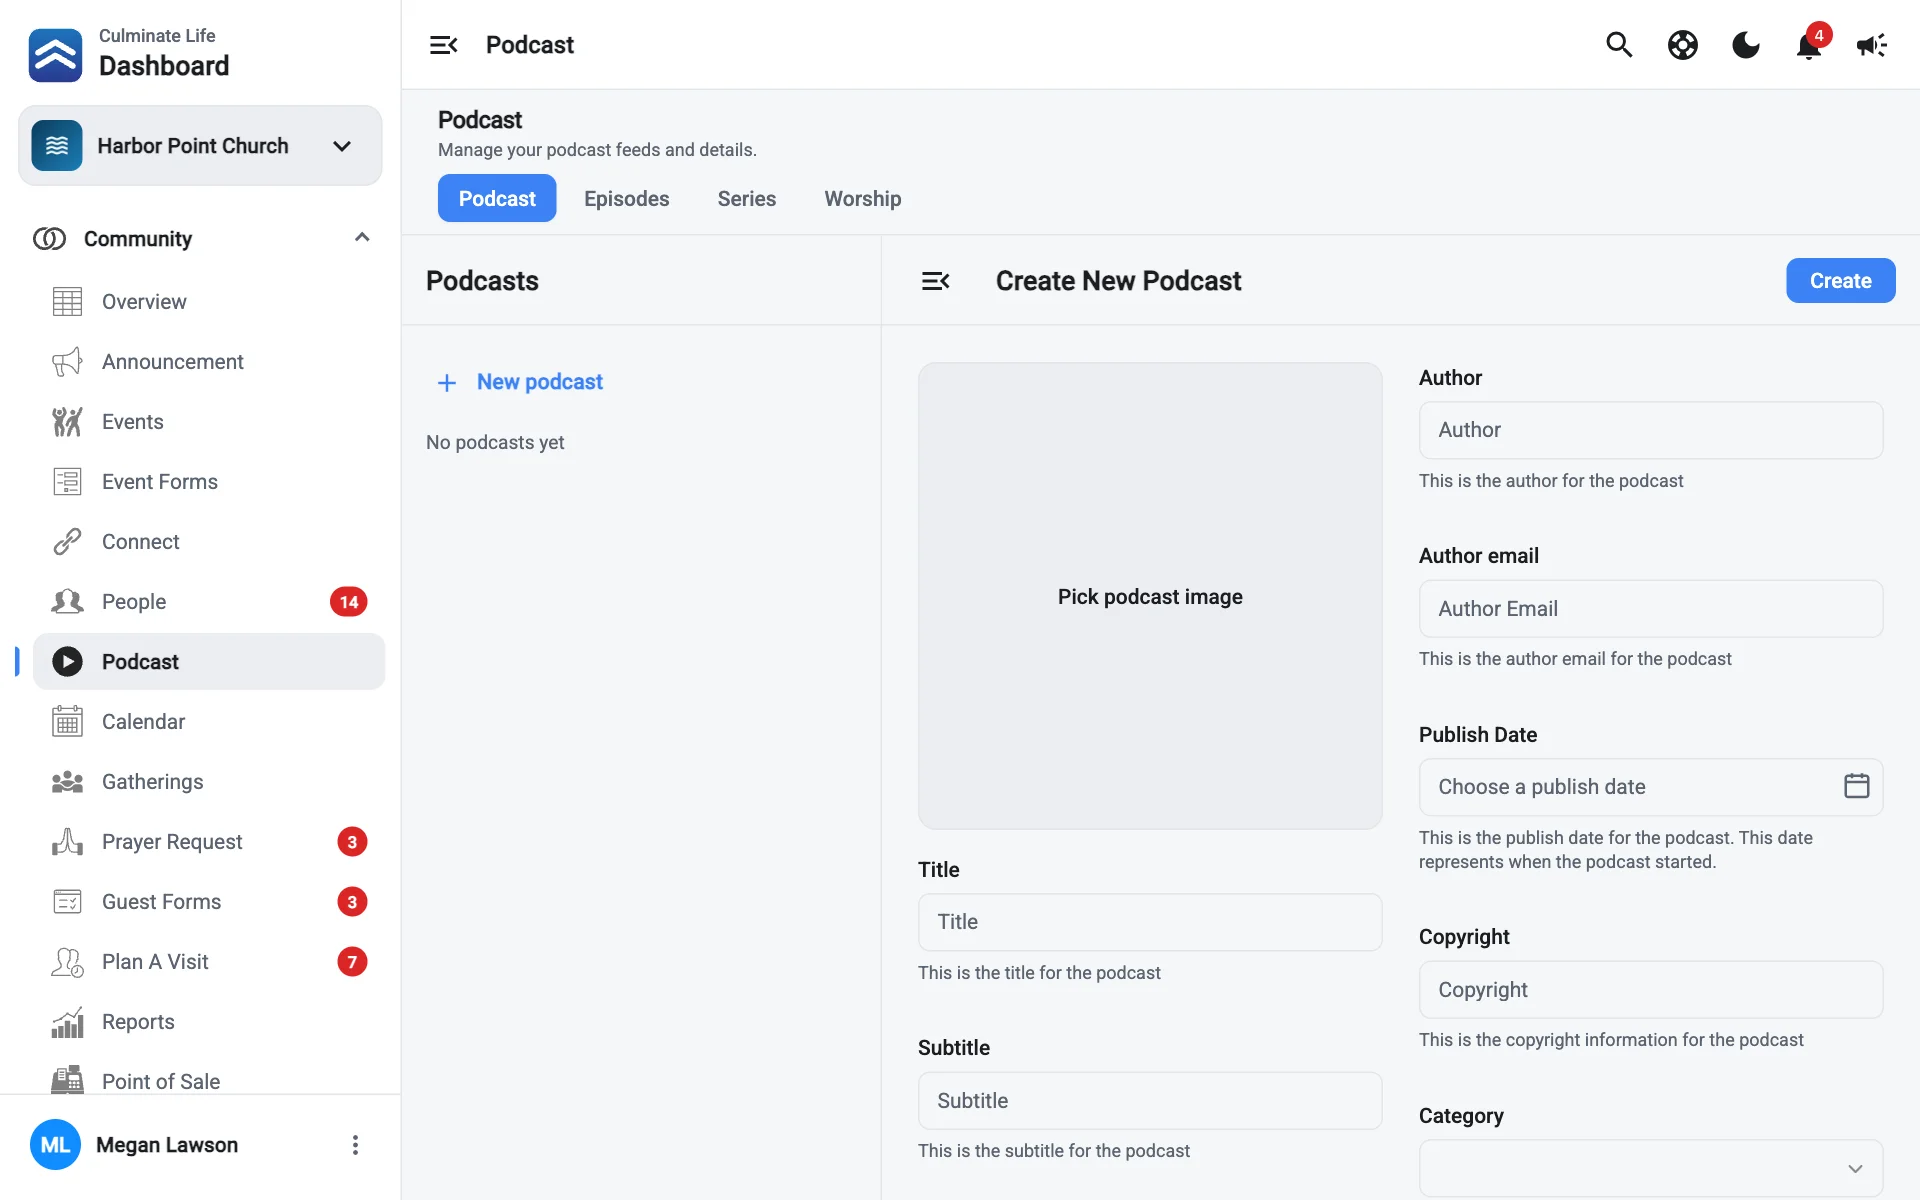
Task: Open Overview from the sidebar
Action: (209, 302)
